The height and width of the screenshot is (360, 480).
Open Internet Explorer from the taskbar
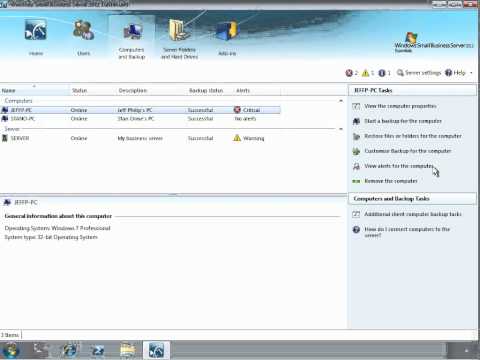point(70,350)
